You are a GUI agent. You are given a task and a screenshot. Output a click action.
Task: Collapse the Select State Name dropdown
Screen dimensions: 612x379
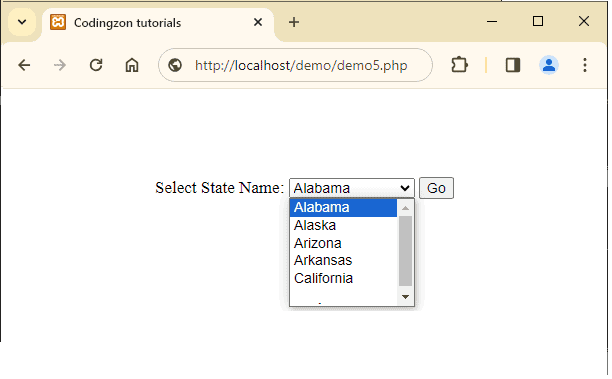[352, 188]
